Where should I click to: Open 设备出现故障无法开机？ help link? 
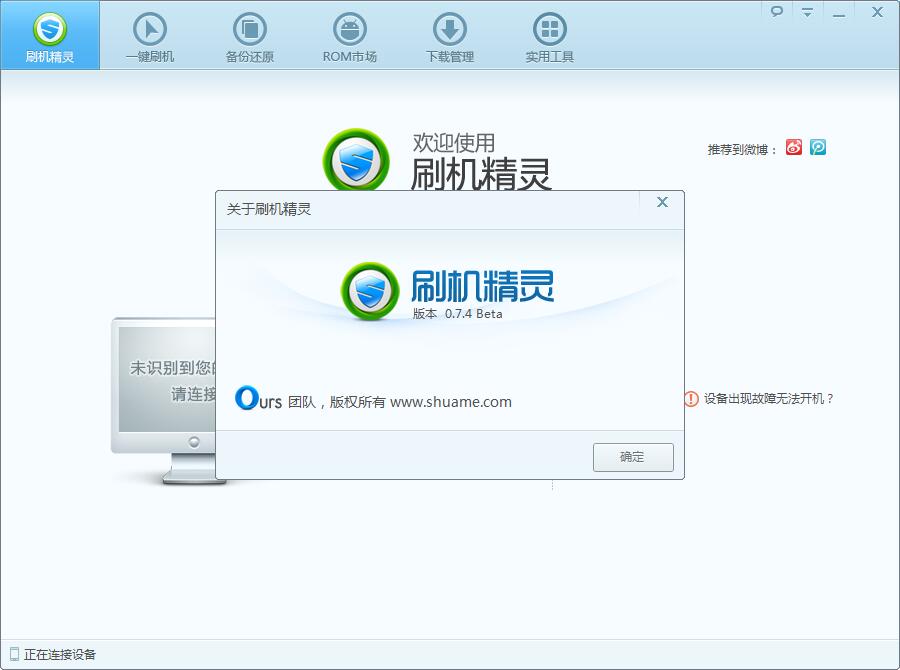click(769, 398)
